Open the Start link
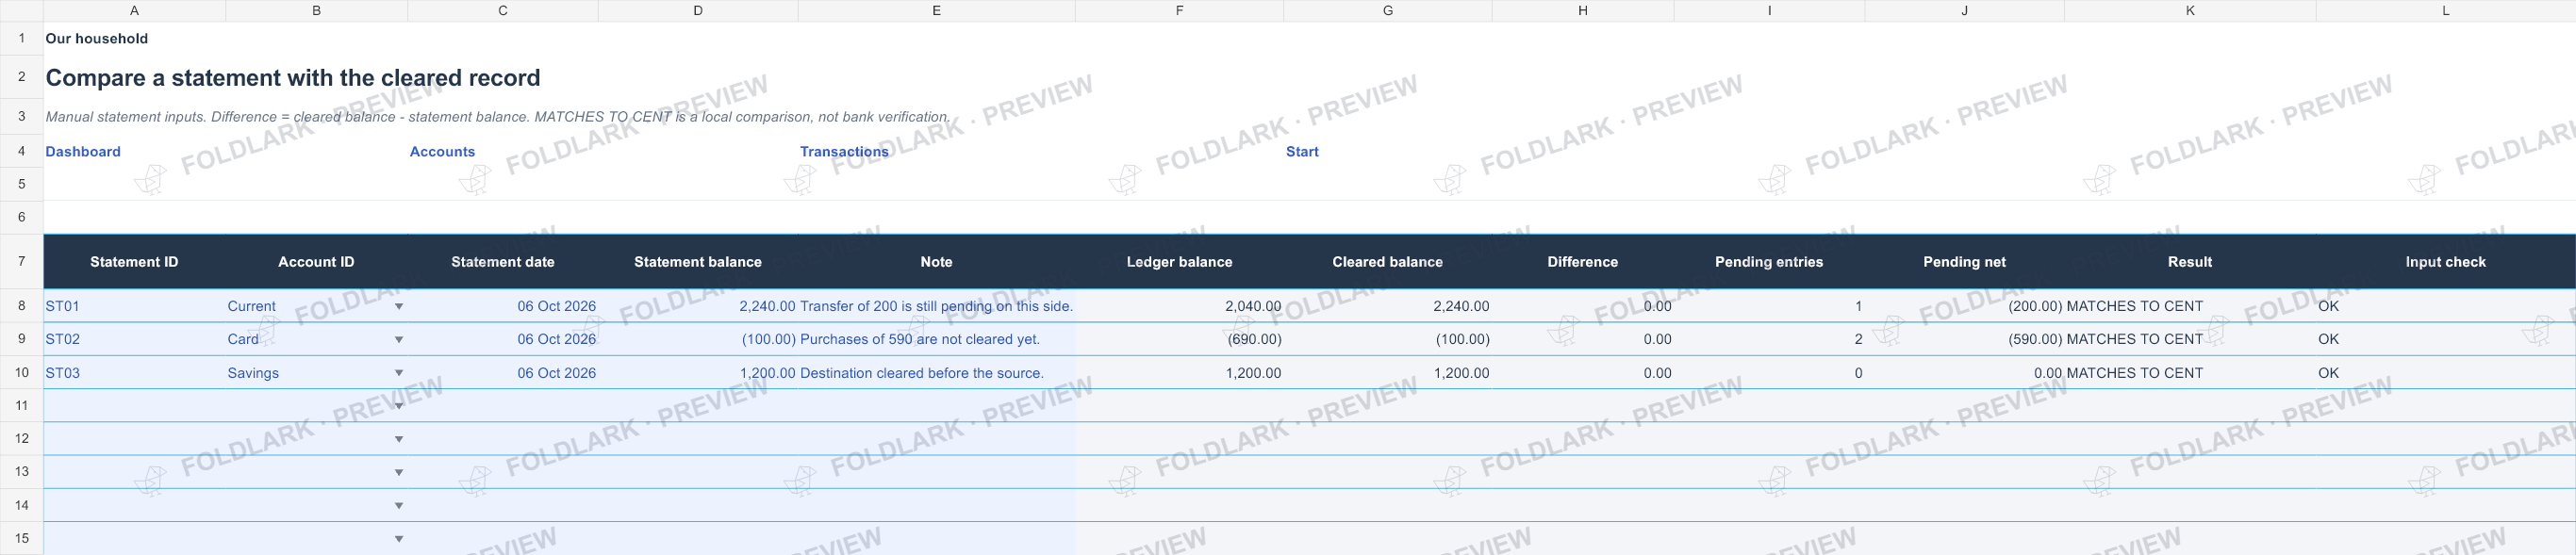 point(1302,152)
